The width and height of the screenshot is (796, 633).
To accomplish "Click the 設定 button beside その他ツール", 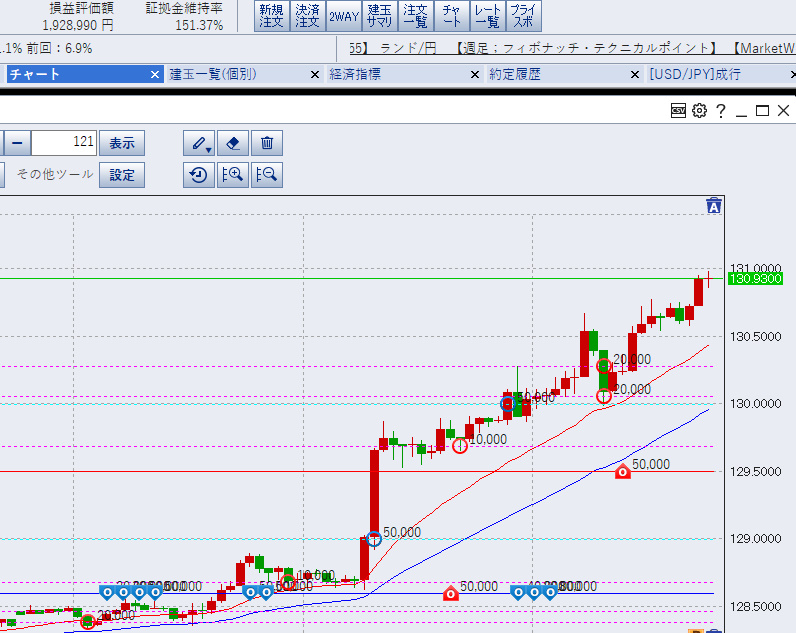I will 122,175.
